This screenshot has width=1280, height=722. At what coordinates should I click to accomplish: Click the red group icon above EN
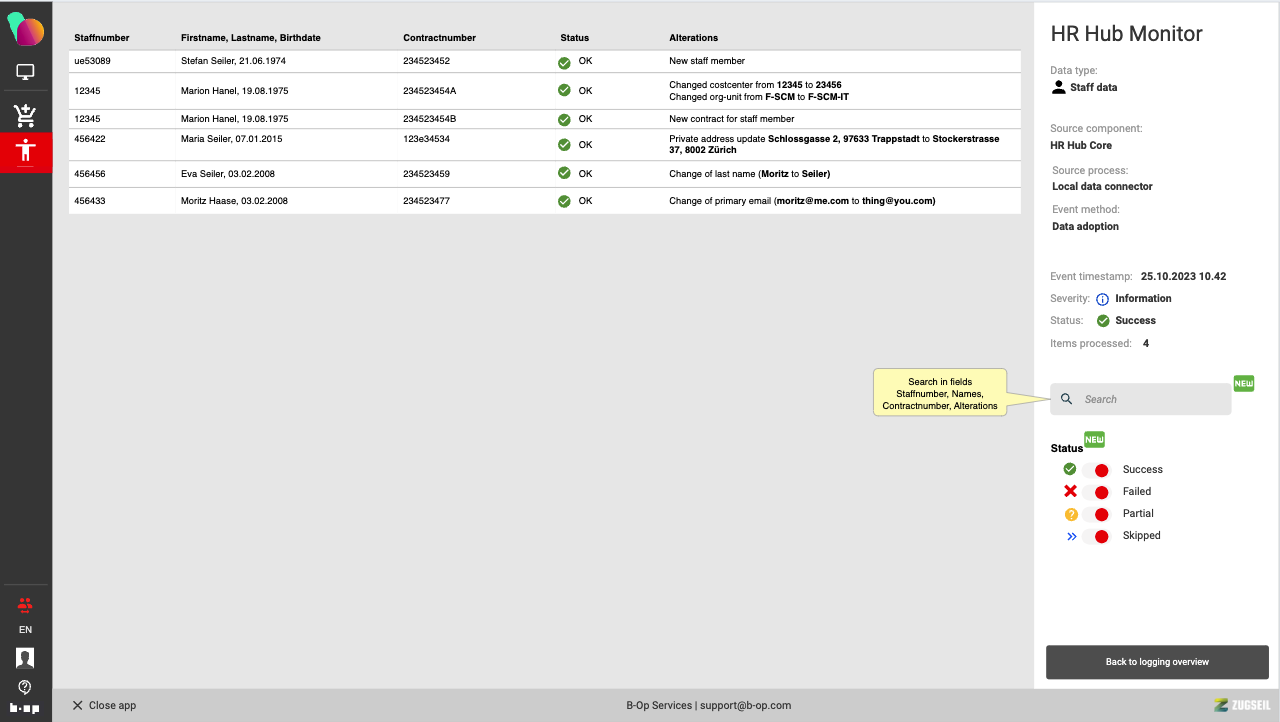25,604
